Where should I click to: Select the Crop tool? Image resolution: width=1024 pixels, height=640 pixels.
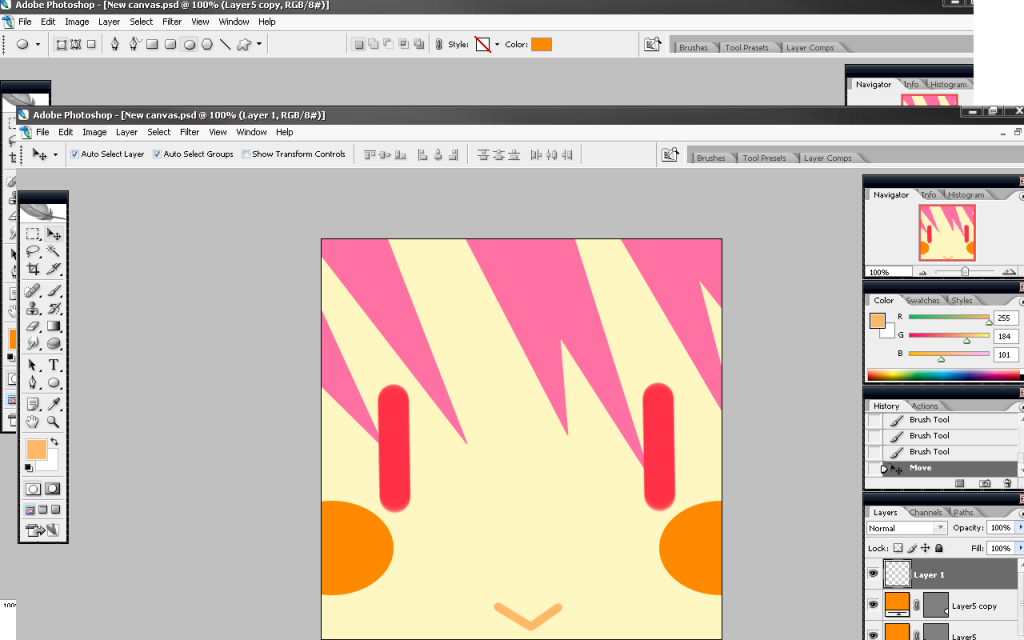click(32, 269)
